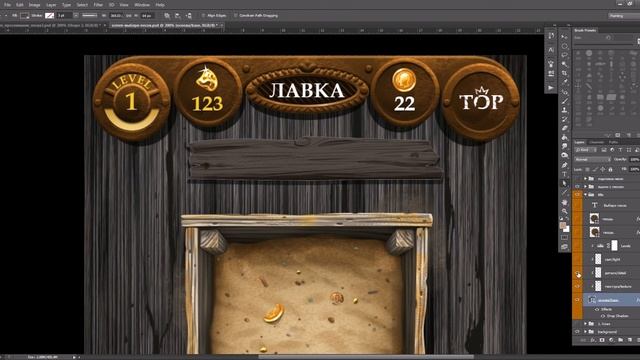The height and width of the screenshot is (360, 640).
Task: Open the Actions panel play icon
Action: pyautogui.click(x=551, y=88)
